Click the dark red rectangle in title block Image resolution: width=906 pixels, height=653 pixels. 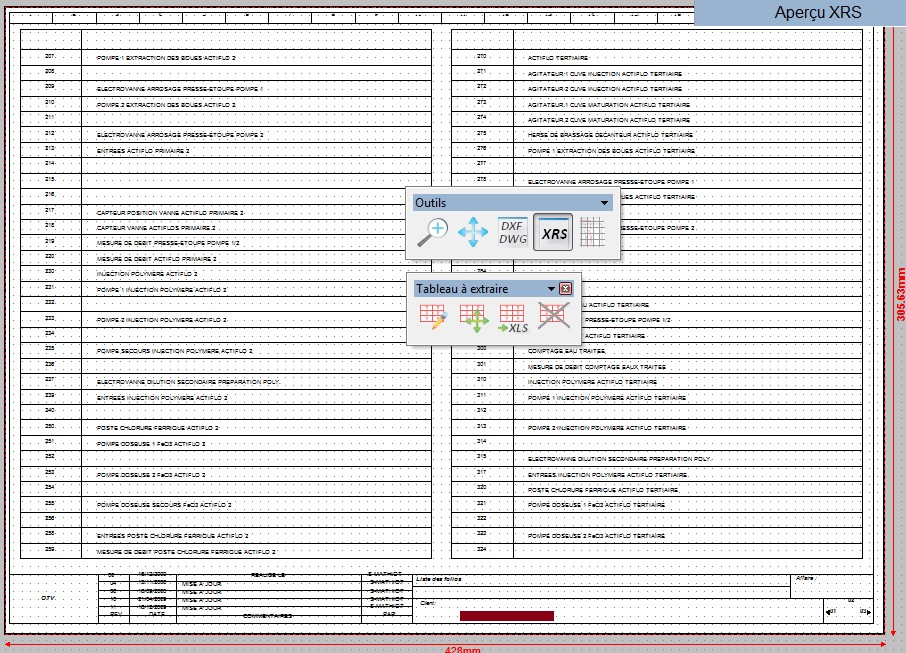point(506,616)
